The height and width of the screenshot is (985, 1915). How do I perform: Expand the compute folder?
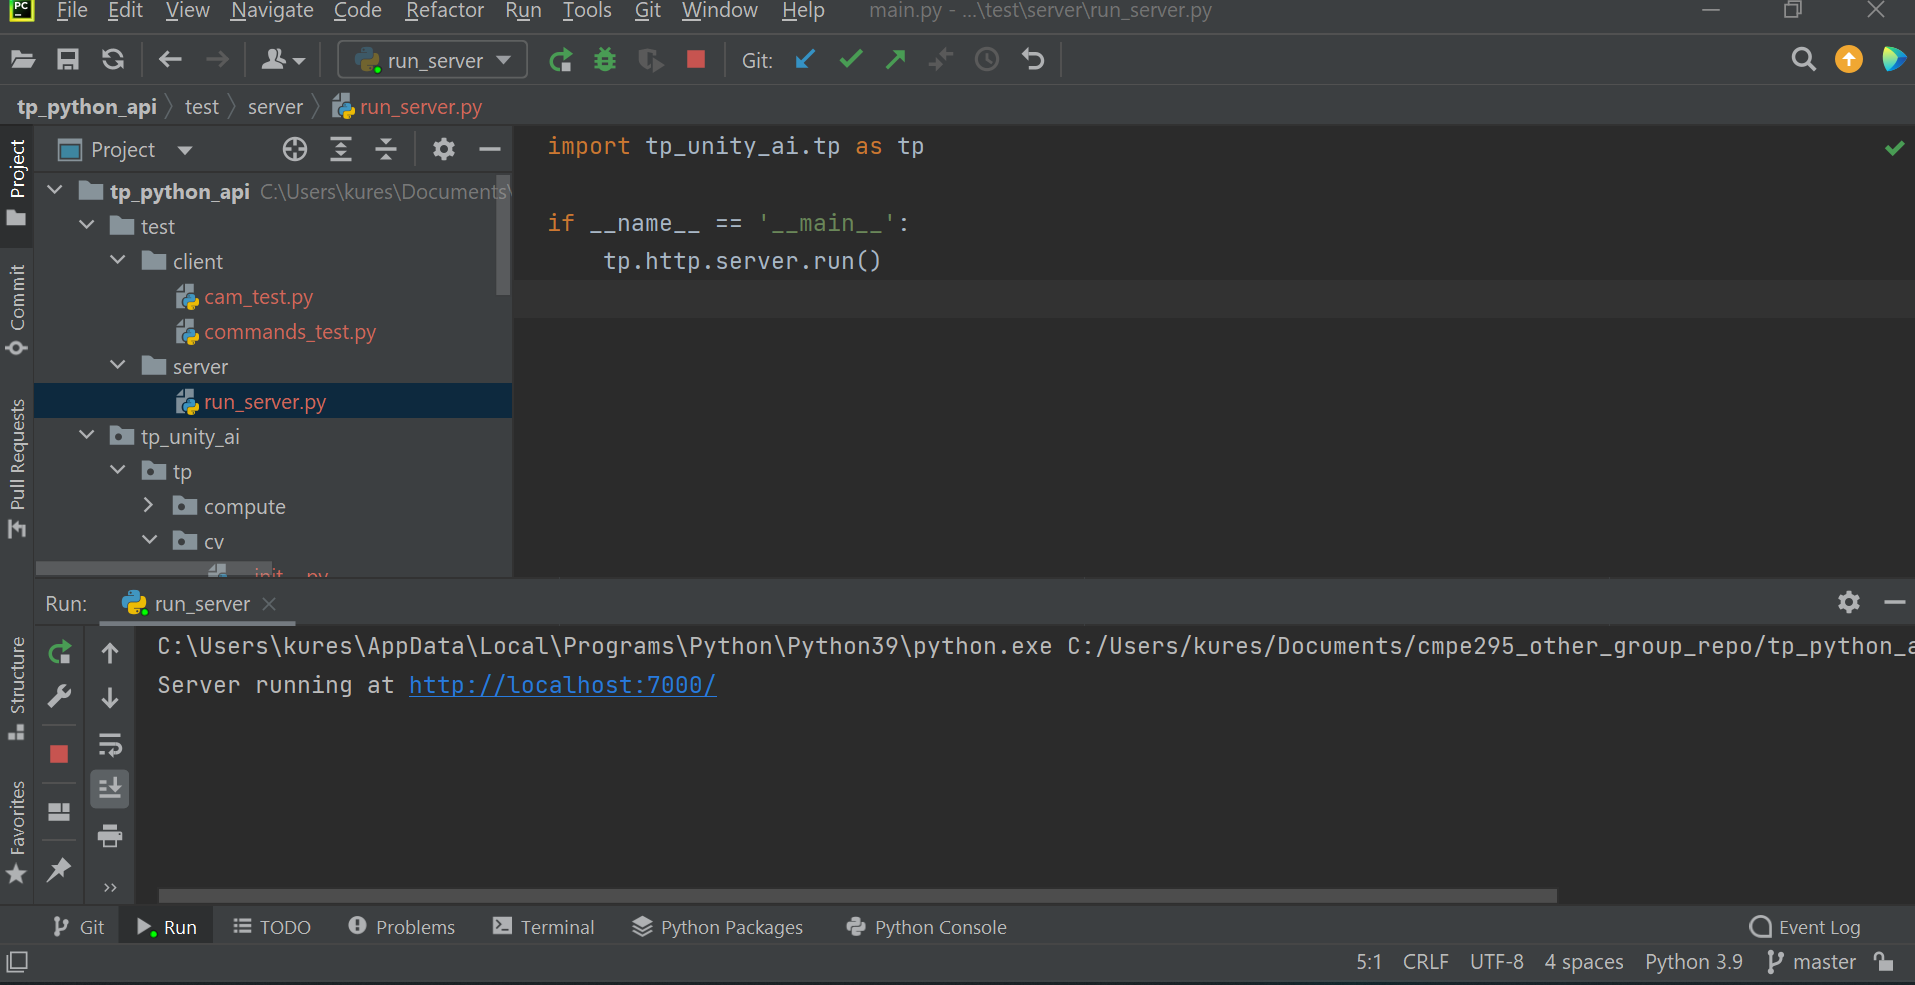click(x=148, y=505)
